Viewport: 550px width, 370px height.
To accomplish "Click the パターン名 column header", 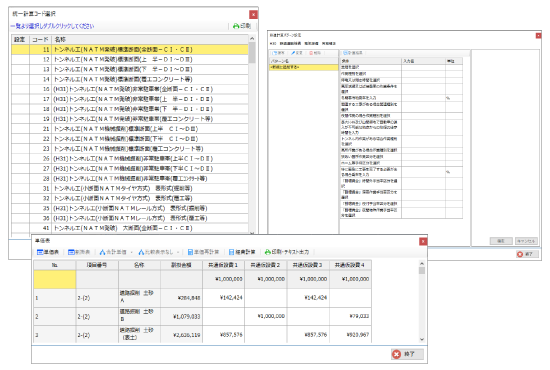I will [x=304, y=61].
